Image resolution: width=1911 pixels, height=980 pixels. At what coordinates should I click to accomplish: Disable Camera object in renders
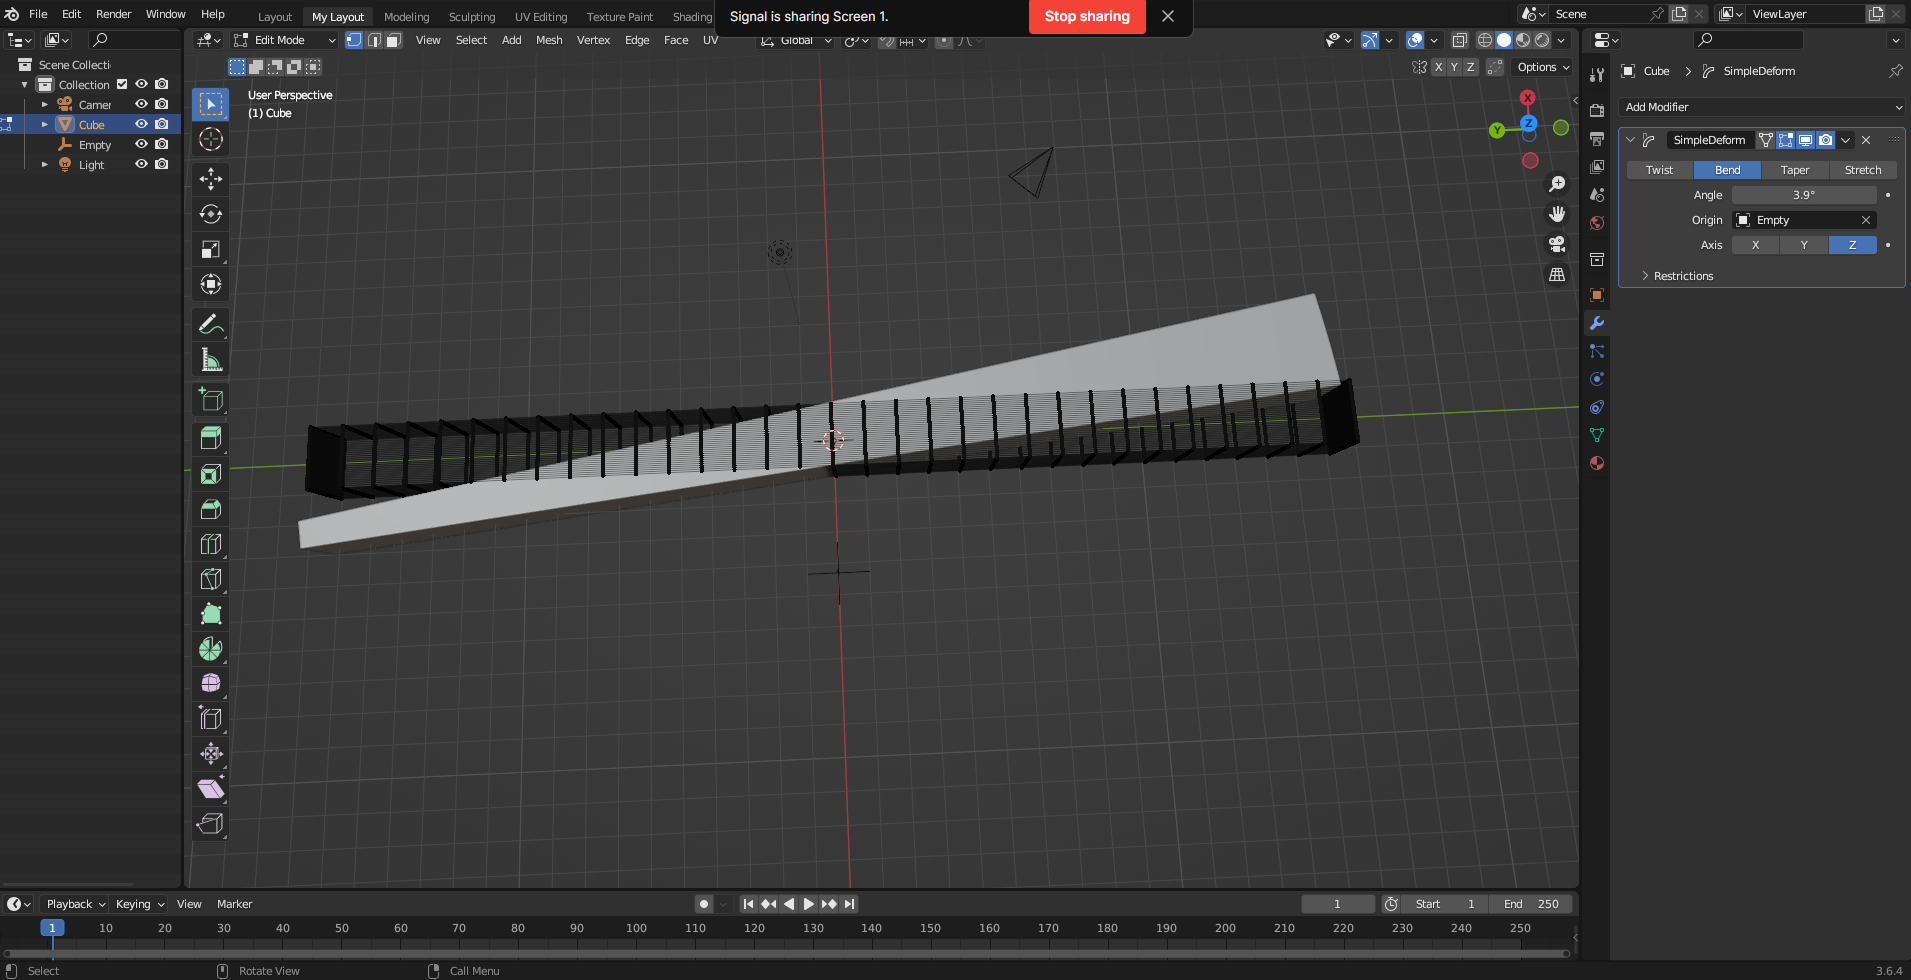(x=161, y=104)
